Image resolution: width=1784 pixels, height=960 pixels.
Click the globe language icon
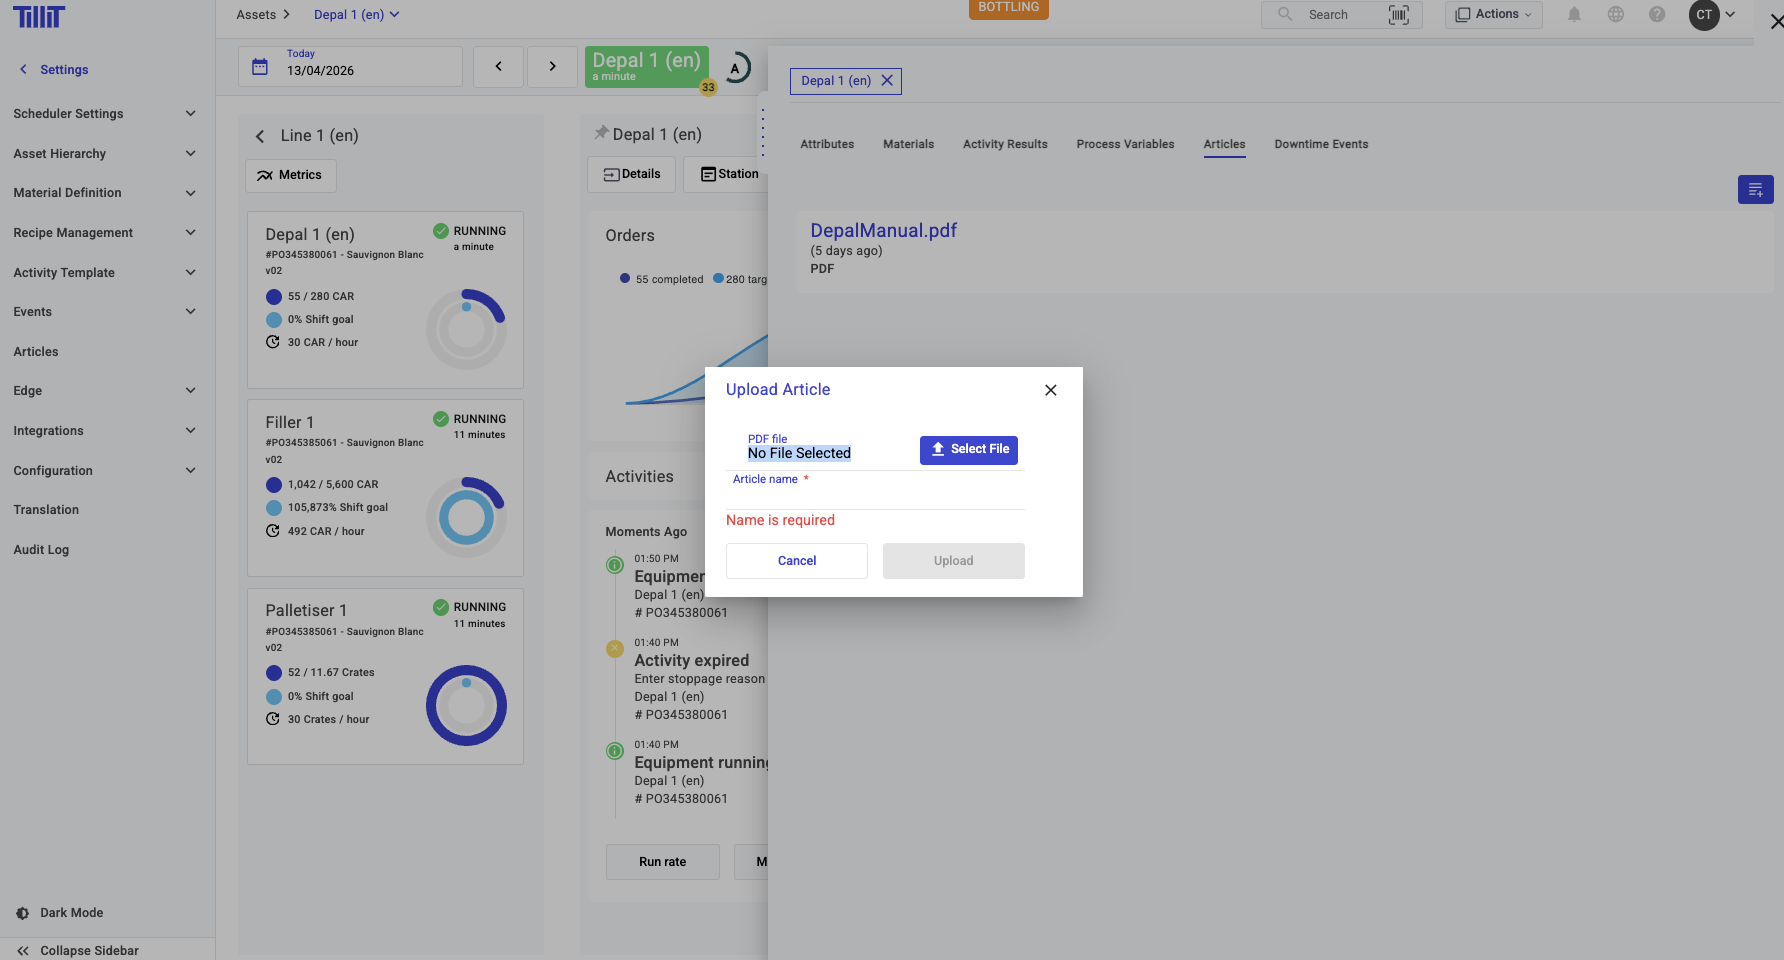click(x=1616, y=15)
